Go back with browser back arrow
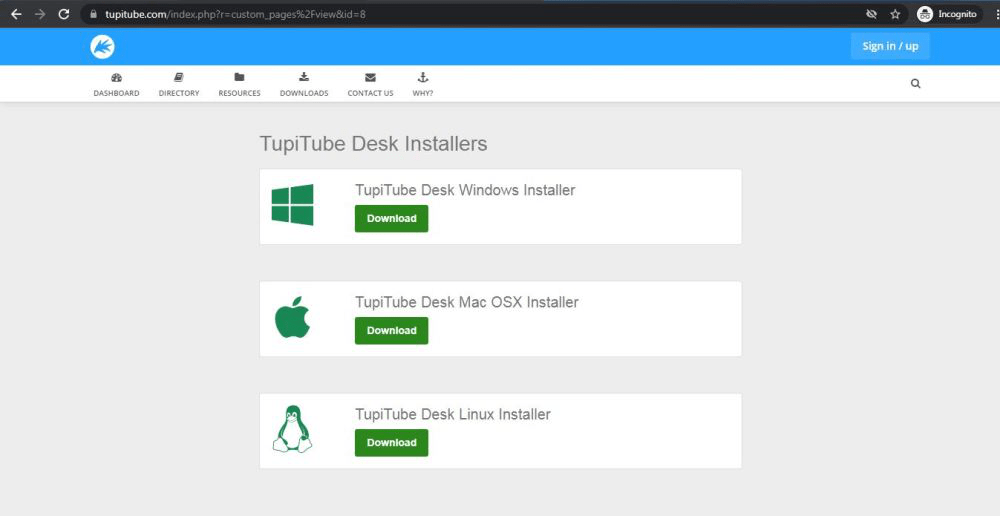The height and width of the screenshot is (516, 1000). pyautogui.click(x=16, y=14)
